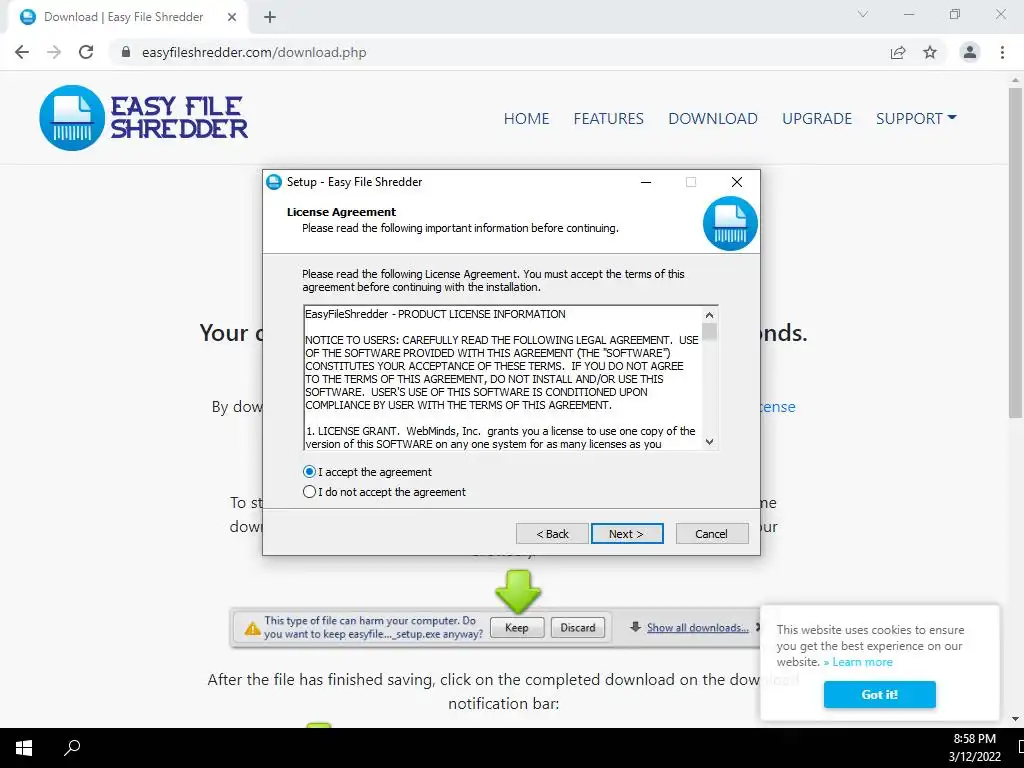The image size is (1024, 768).
Task: Open the FEATURES nav item
Action: point(609,118)
